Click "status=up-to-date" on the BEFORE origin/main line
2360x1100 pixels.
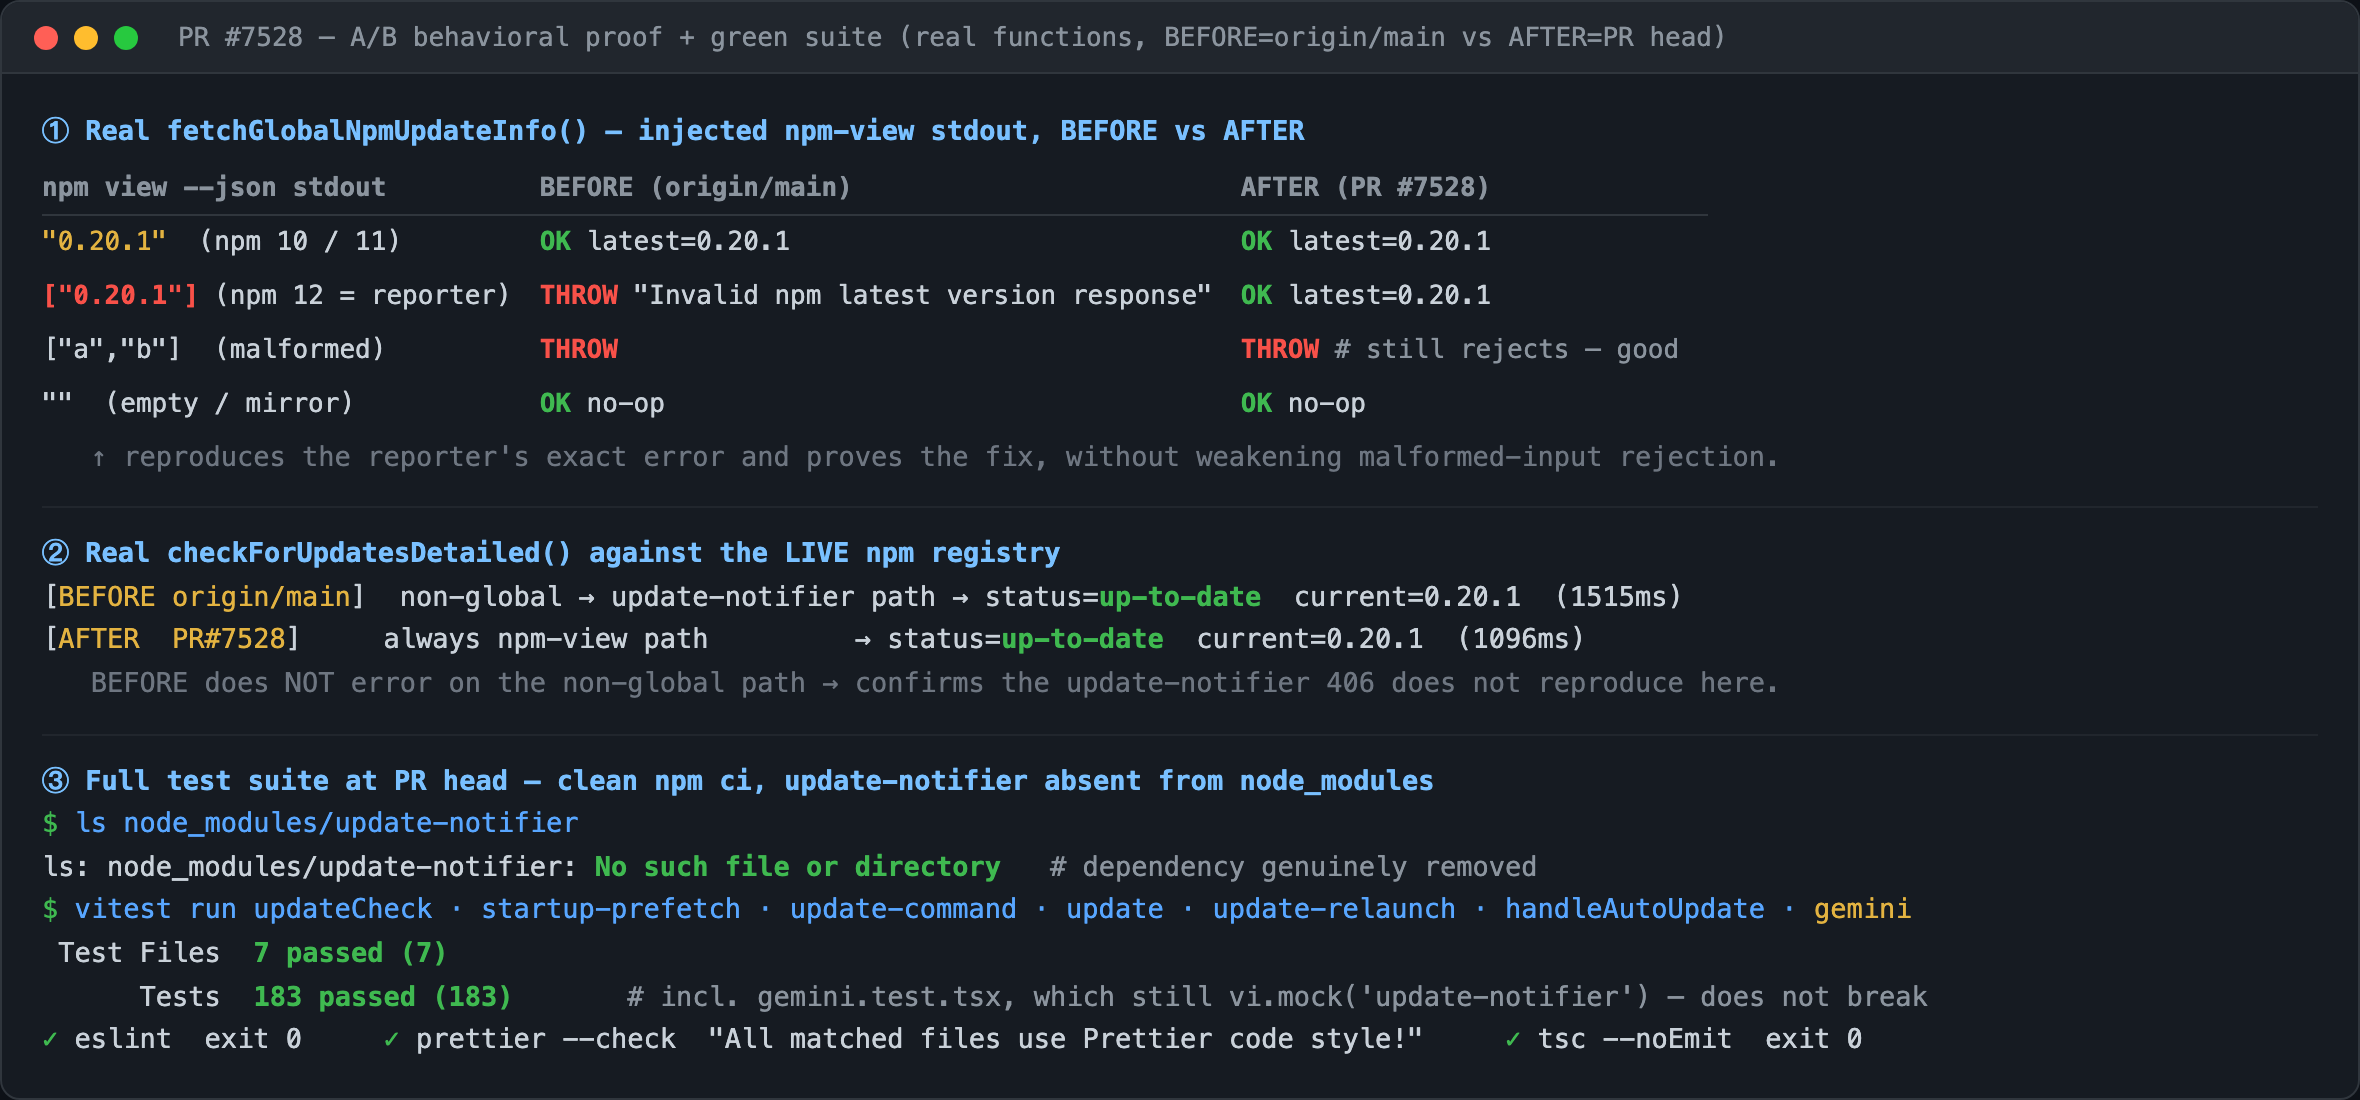click(1123, 597)
